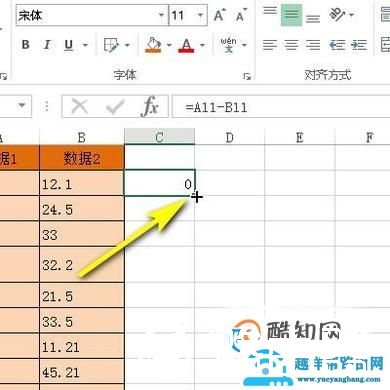Image resolution: width=390 pixels, height=390 pixels.
Task: Align text right
Action: coord(313,45)
